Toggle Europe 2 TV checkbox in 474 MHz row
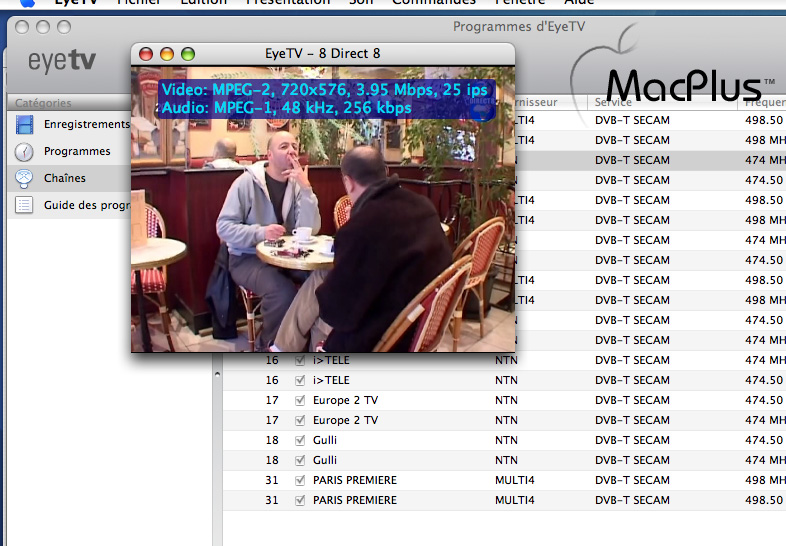Viewport: 786px width, 546px height. pos(300,420)
